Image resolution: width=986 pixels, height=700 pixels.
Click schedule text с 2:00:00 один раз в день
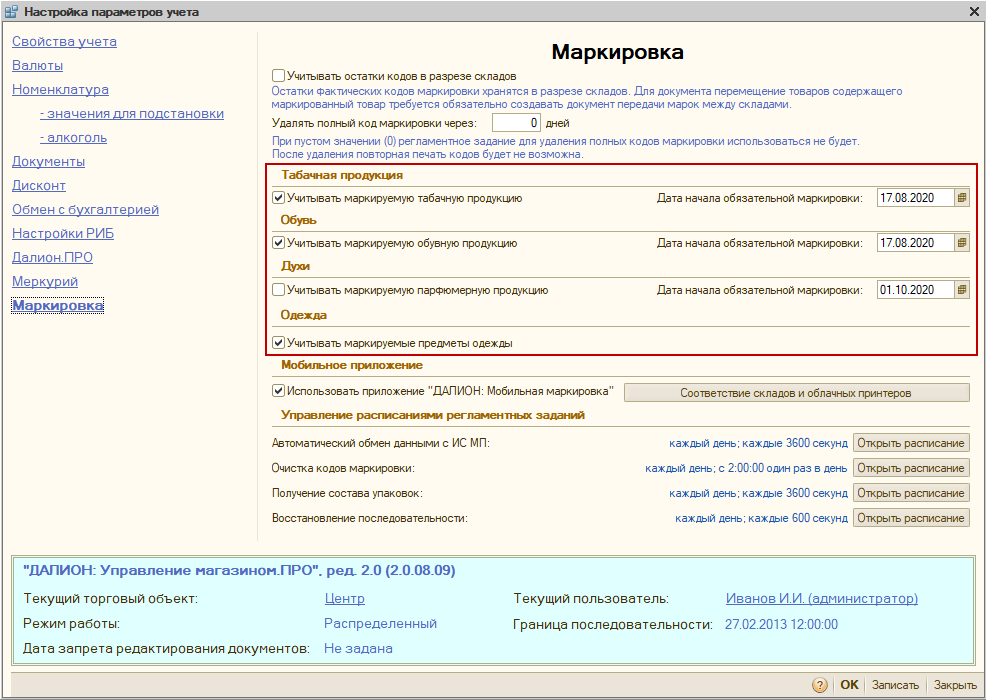tap(782, 468)
